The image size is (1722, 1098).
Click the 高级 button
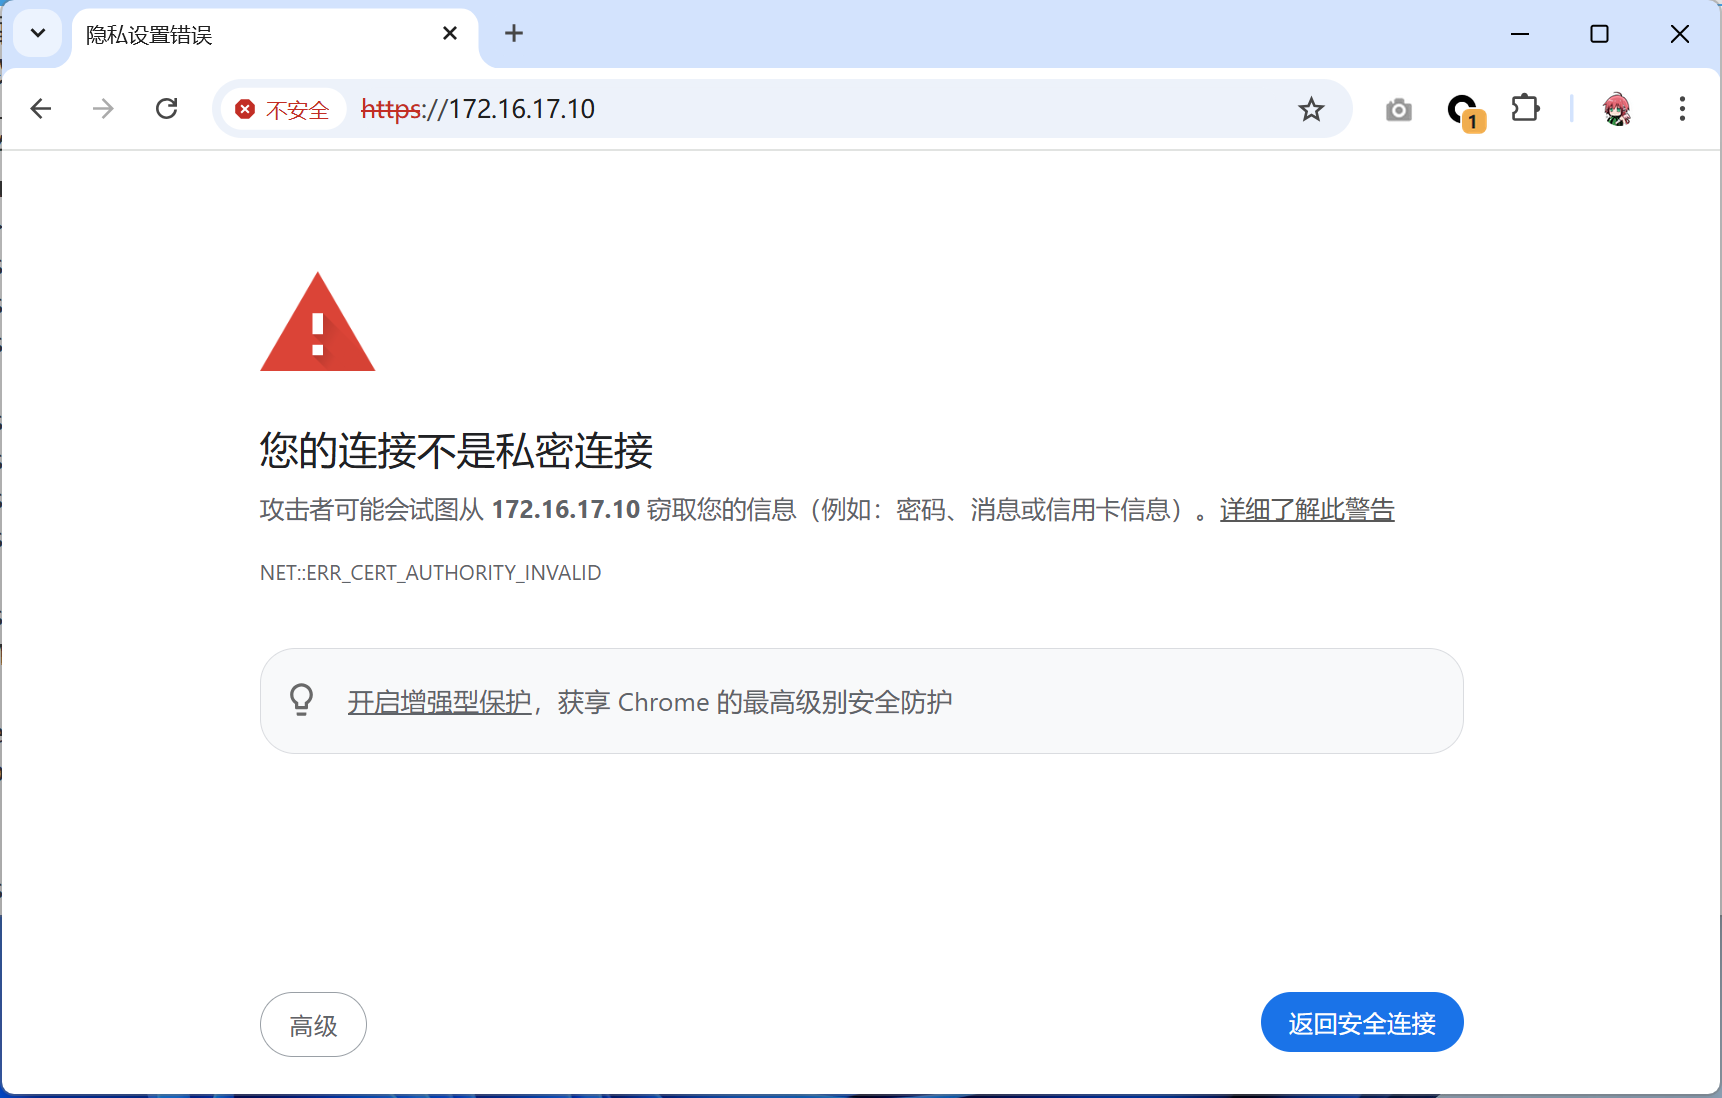coord(313,1025)
